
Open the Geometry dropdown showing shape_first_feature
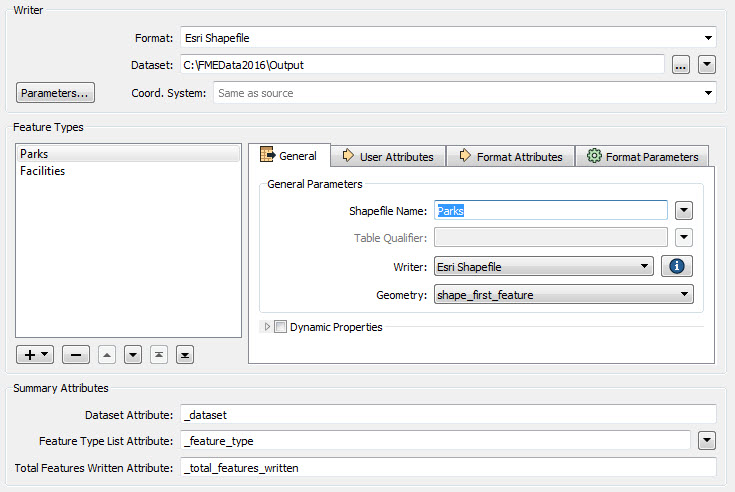tap(564, 294)
